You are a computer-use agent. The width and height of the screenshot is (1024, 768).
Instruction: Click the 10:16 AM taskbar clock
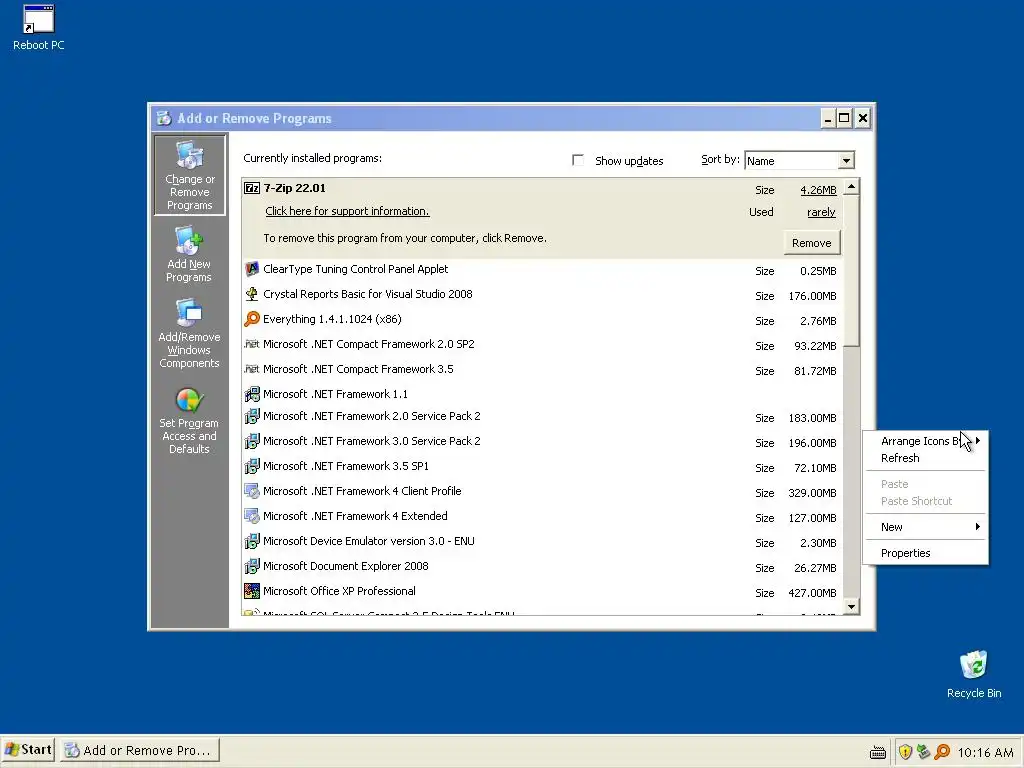(x=985, y=752)
